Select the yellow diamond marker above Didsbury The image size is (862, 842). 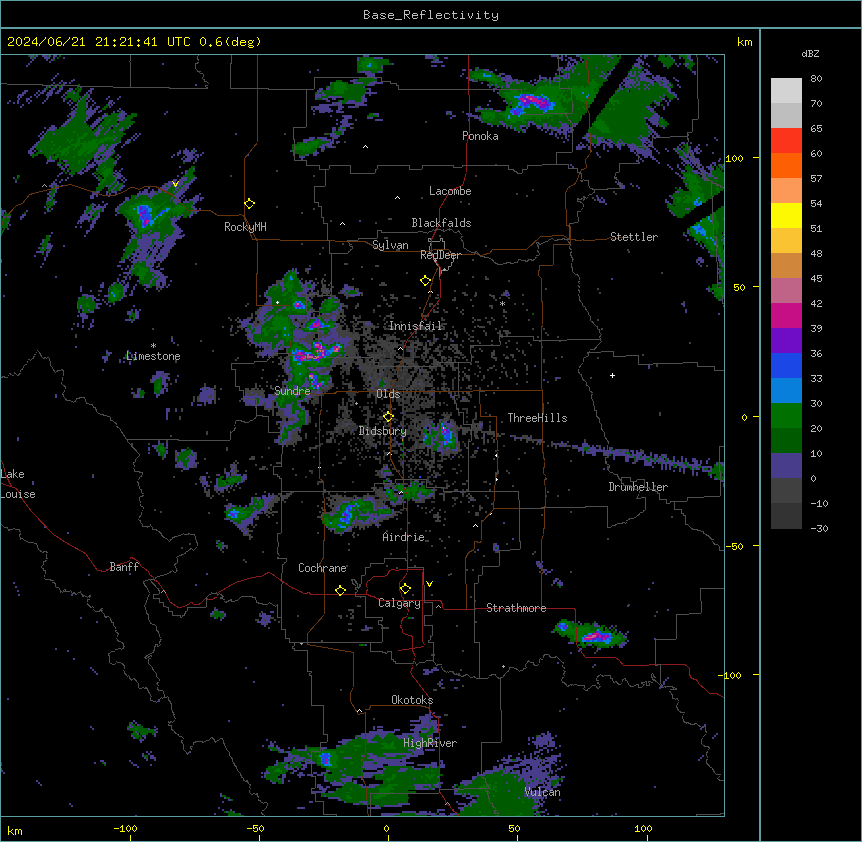click(x=389, y=416)
